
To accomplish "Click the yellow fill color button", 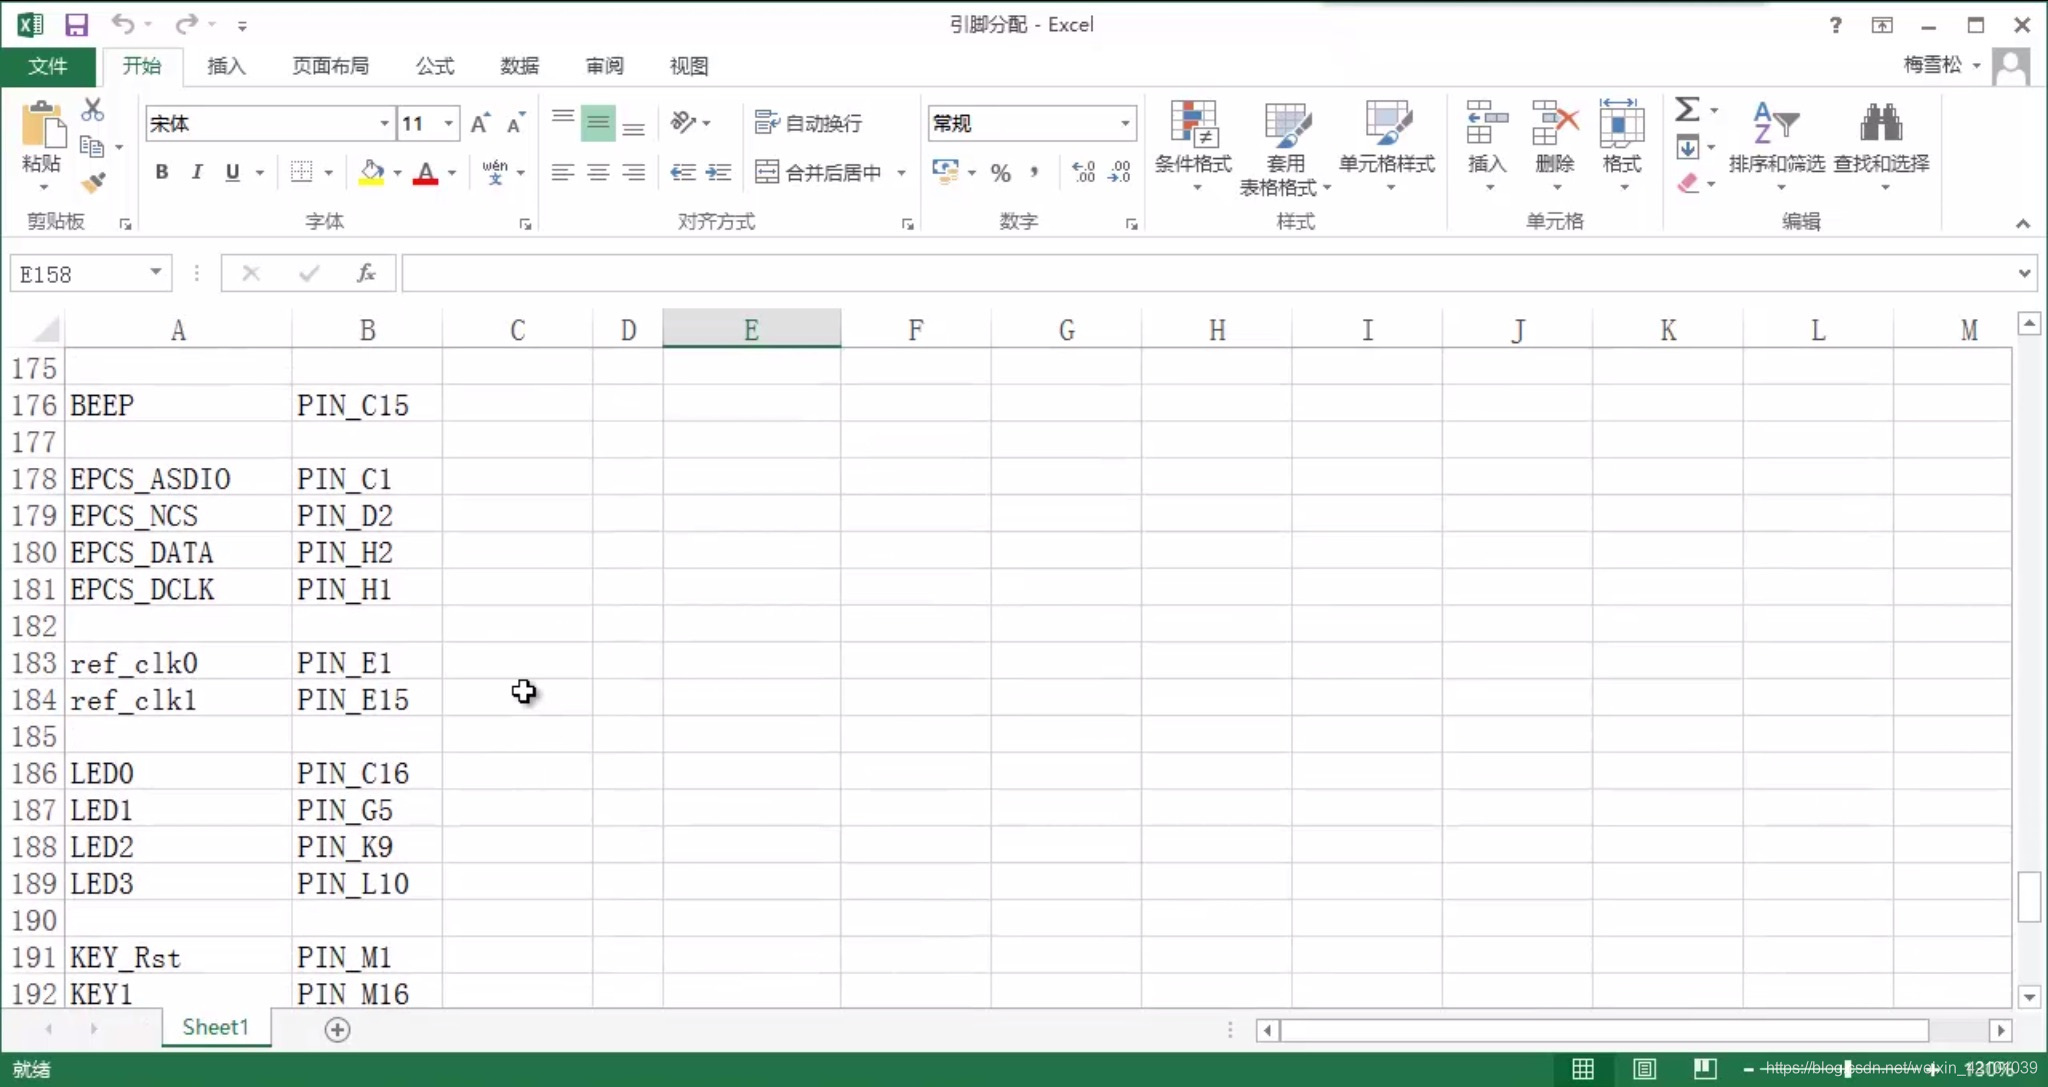I will (x=371, y=172).
